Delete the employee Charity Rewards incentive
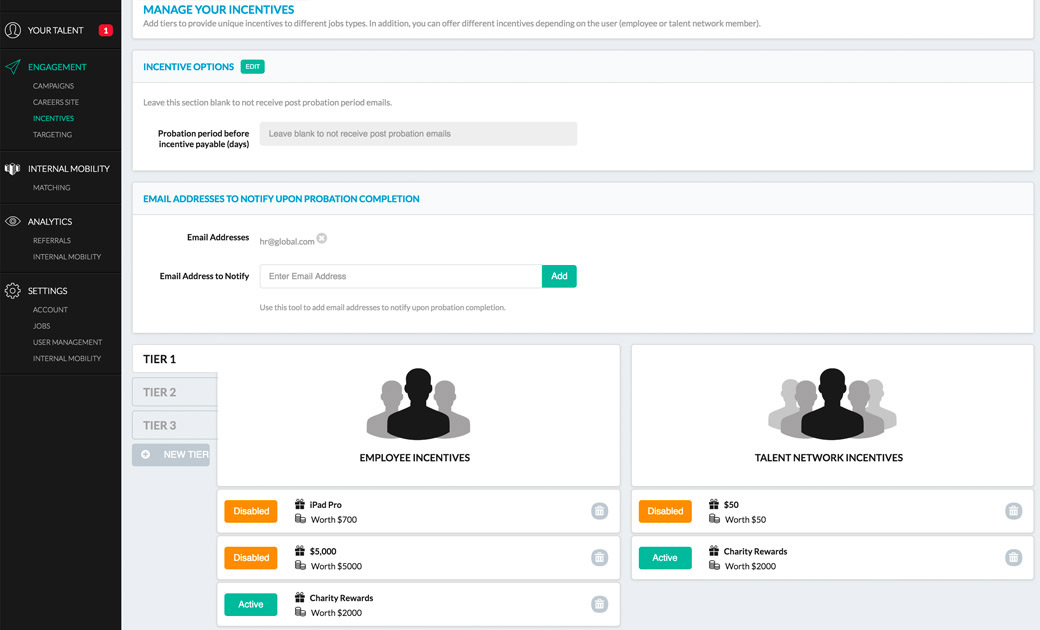Screen dimensions: 1040x630 600,604
